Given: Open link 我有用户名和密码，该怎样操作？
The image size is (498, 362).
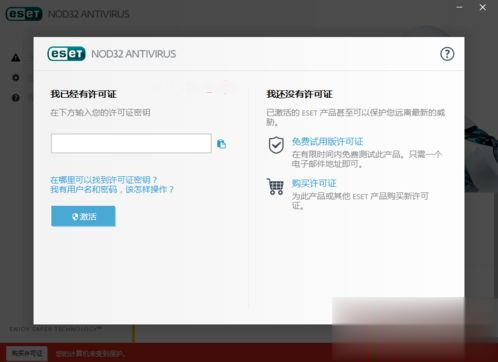Looking at the screenshot, I should (112, 189).
